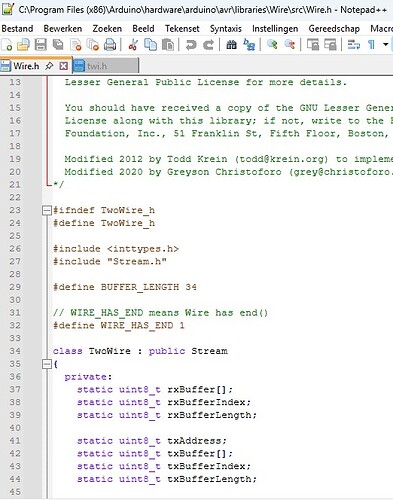Click the Redo arrow icon
Image resolution: width=393 pixels, height=500 pixels.
point(208,44)
